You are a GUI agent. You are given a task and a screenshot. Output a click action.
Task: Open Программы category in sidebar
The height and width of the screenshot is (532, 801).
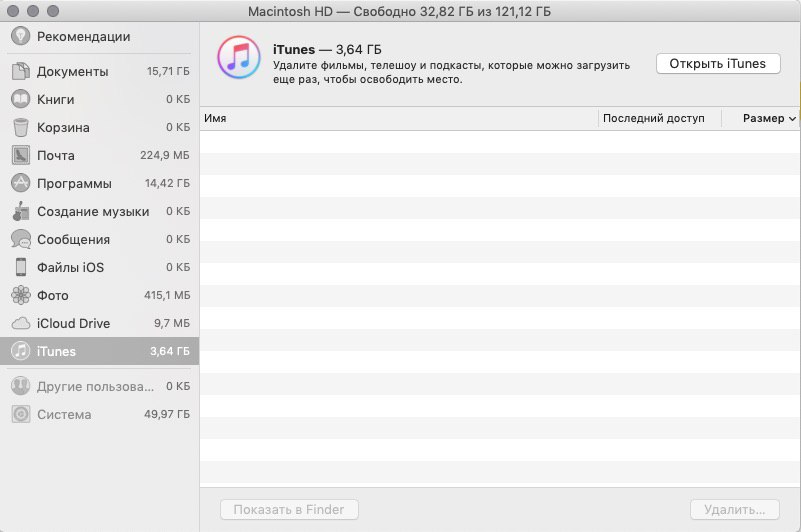100,183
